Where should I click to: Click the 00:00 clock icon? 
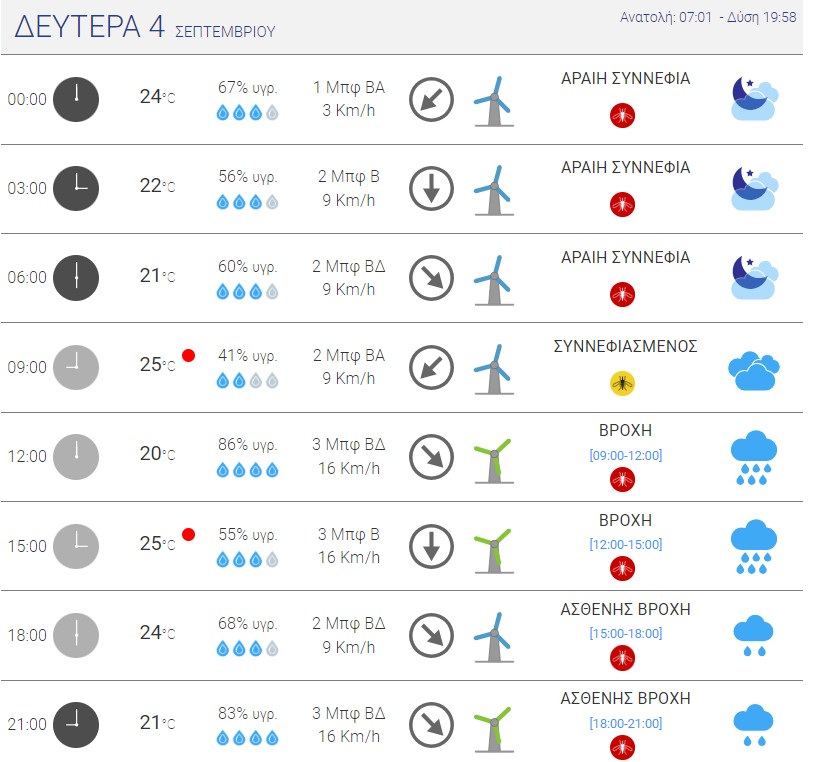click(x=76, y=100)
